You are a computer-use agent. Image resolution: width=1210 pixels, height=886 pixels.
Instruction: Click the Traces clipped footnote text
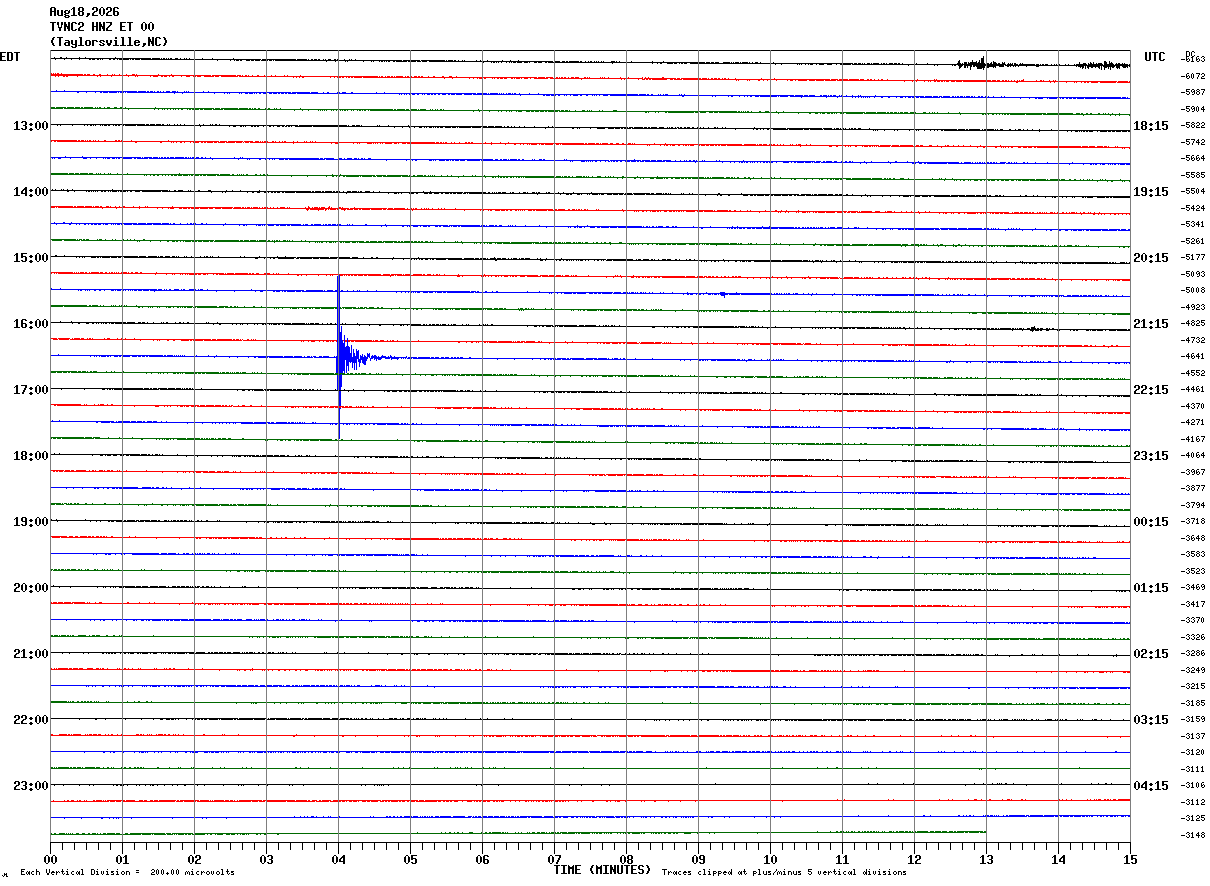pyautogui.click(x=784, y=872)
